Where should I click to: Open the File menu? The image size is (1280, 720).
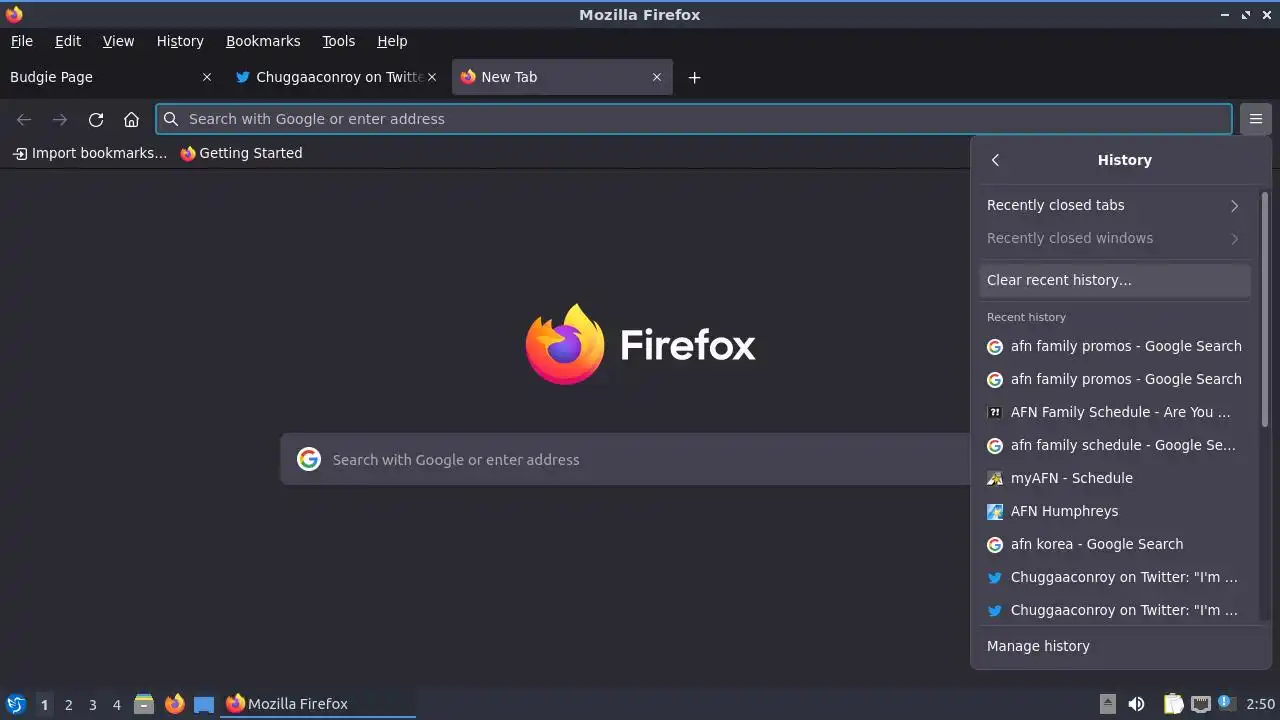(21, 41)
